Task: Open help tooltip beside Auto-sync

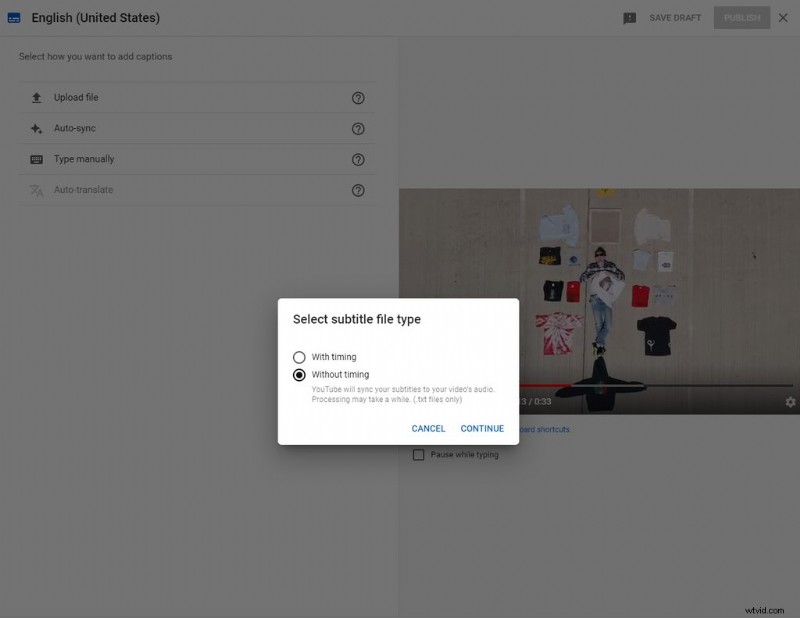Action: [359, 128]
